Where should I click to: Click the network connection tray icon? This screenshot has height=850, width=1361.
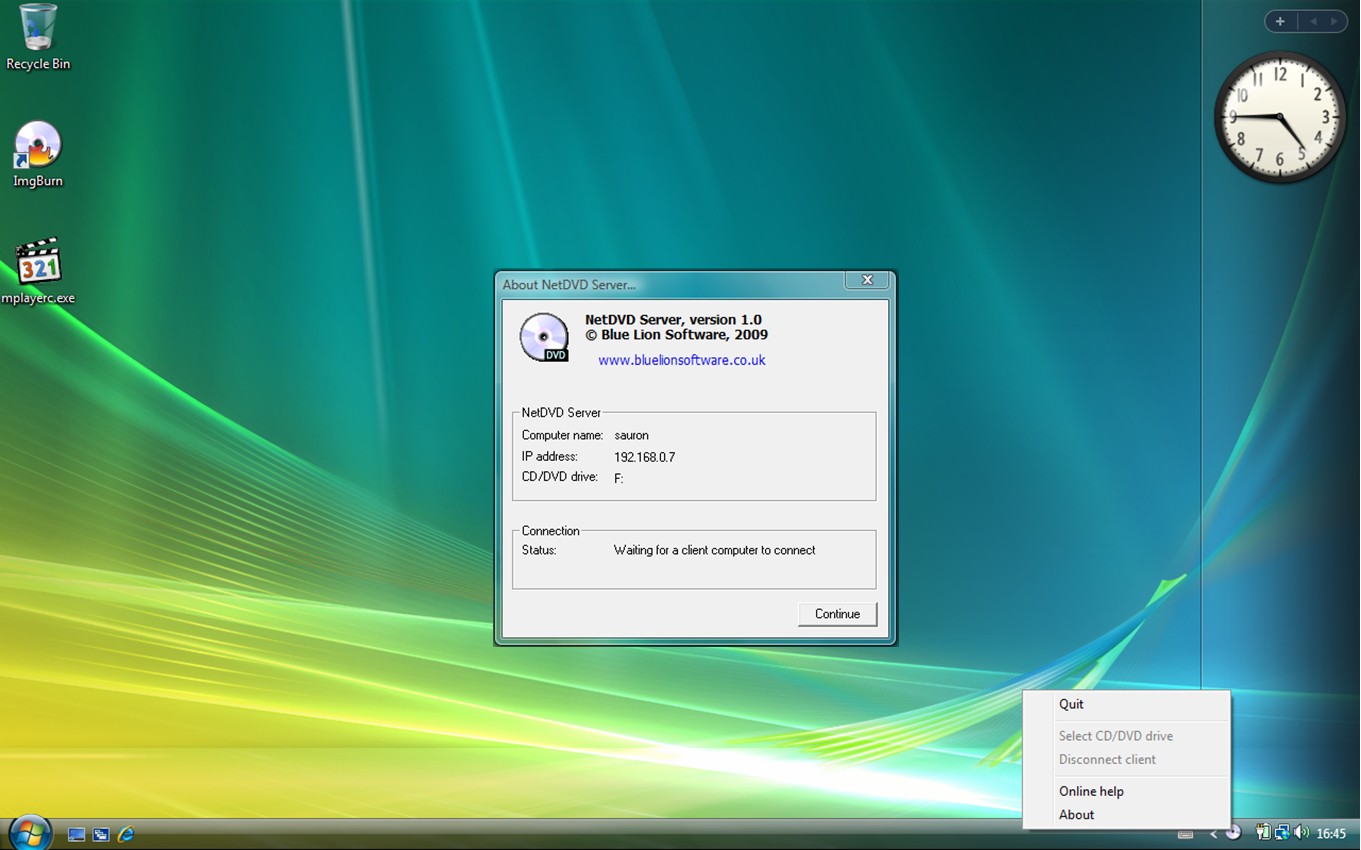1282,832
